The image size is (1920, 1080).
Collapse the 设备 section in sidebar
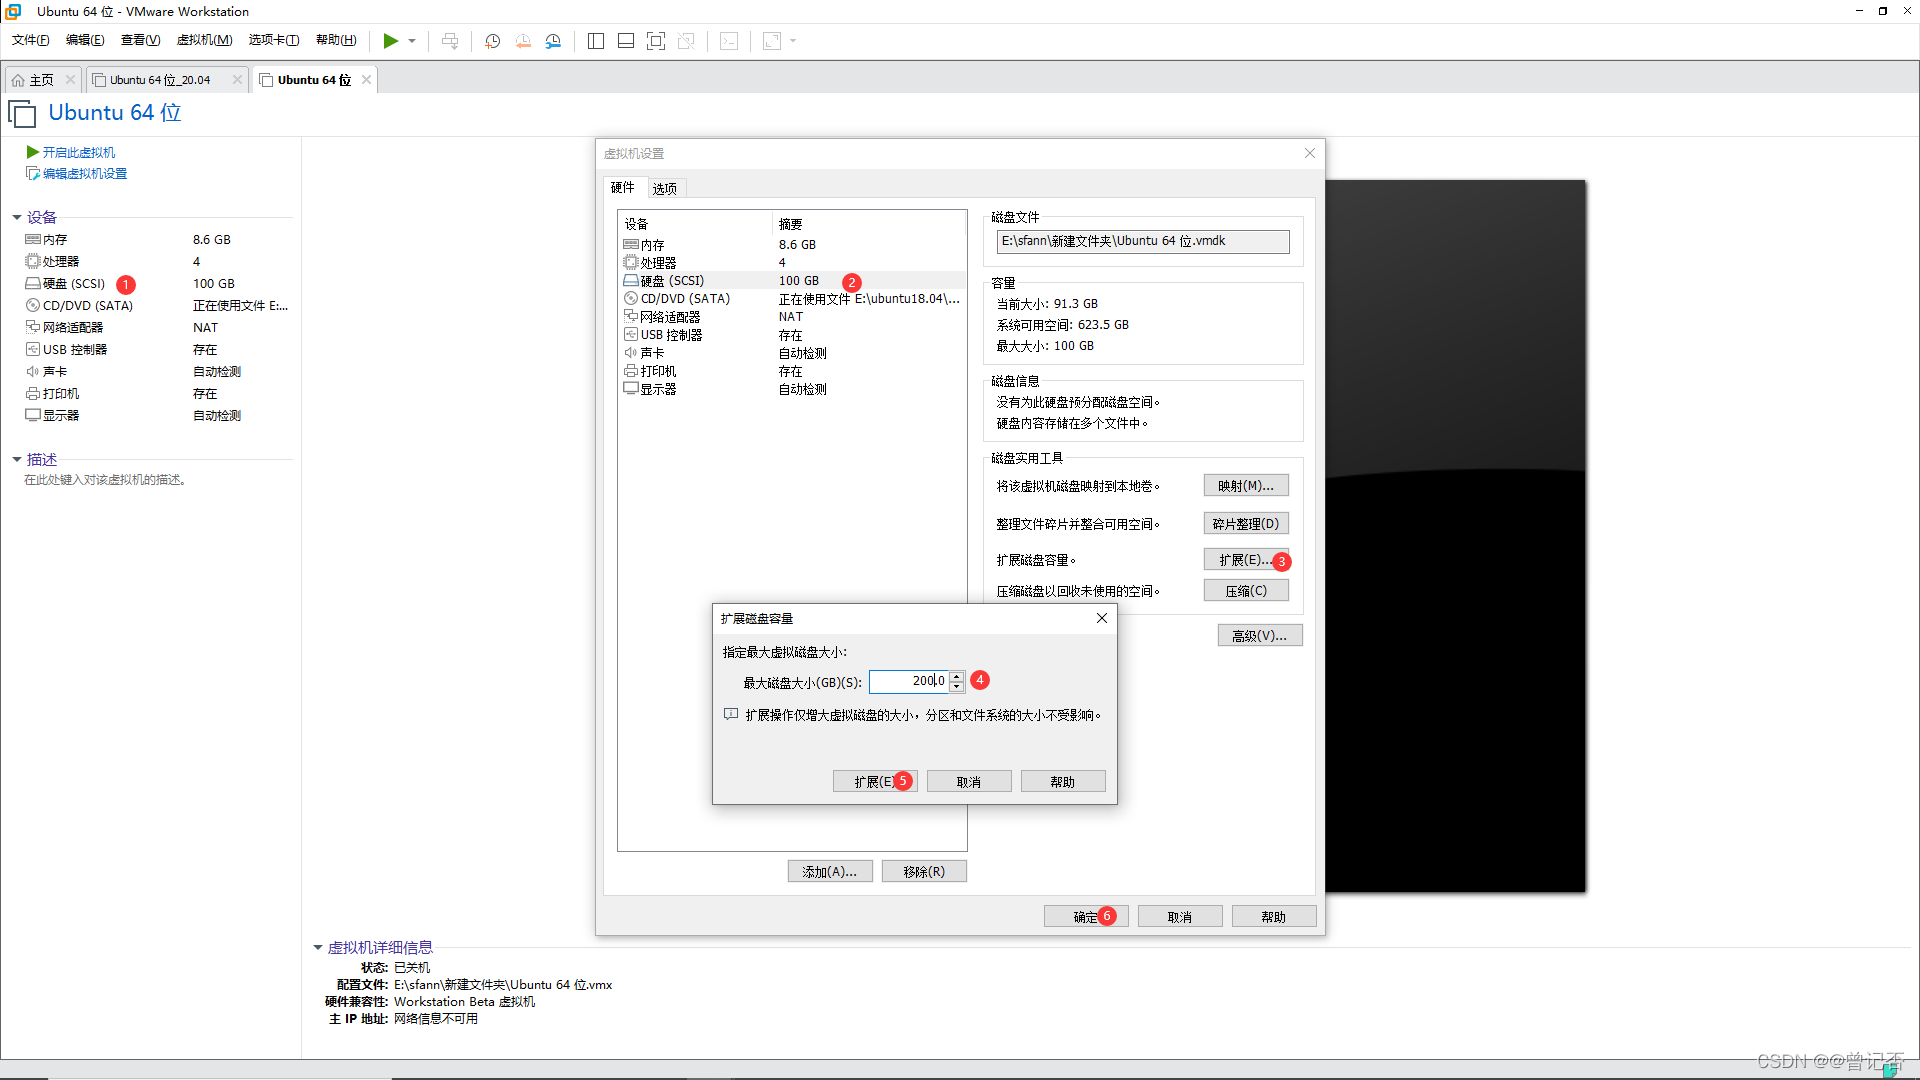tap(17, 217)
